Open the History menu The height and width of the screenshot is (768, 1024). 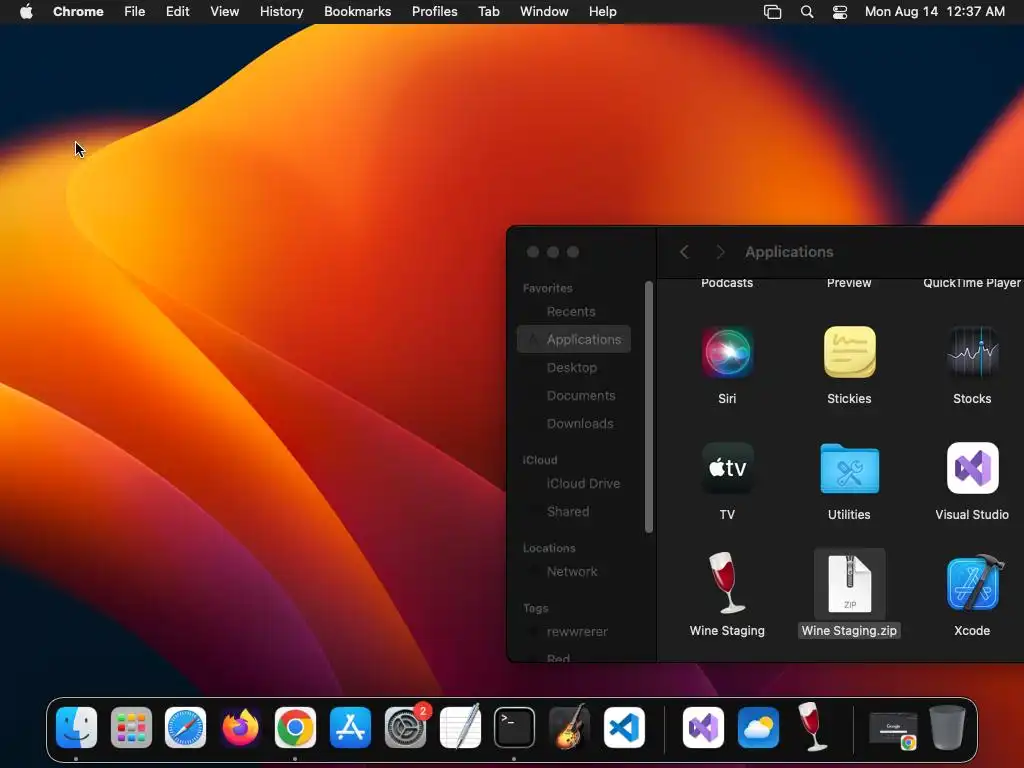281,12
